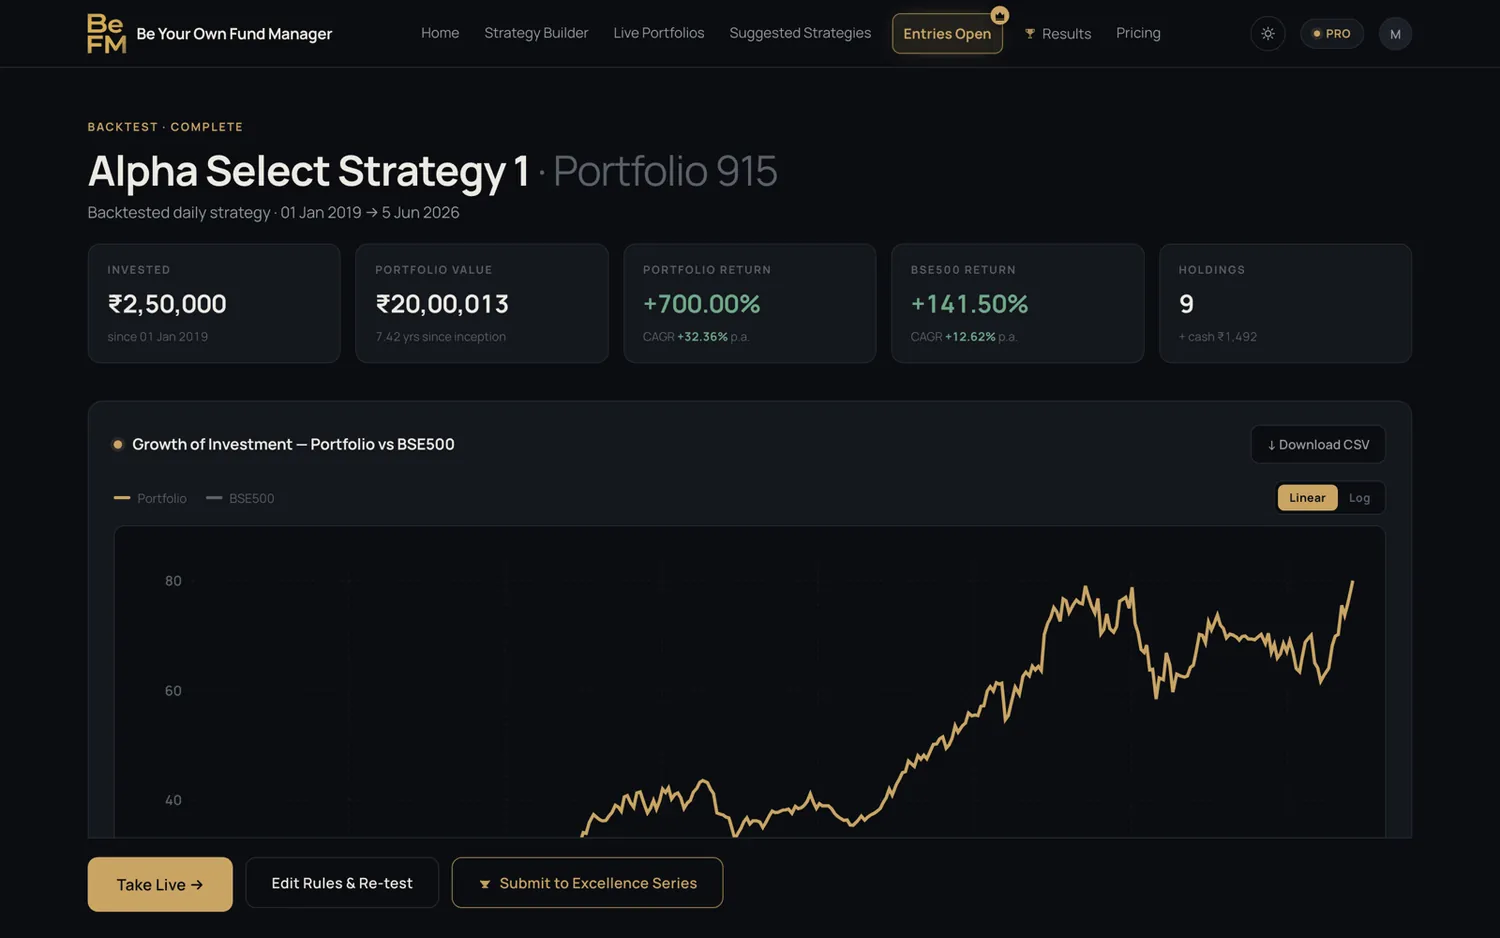The width and height of the screenshot is (1500, 938).
Task: Toggle light theme via sun icon
Action: point(1267,33)
